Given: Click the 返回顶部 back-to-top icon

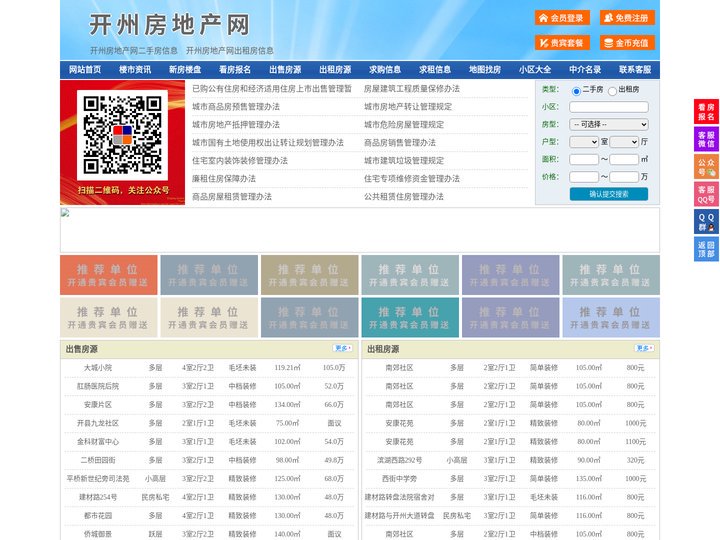Looking at the screenshot, I should tap(706, 249).
